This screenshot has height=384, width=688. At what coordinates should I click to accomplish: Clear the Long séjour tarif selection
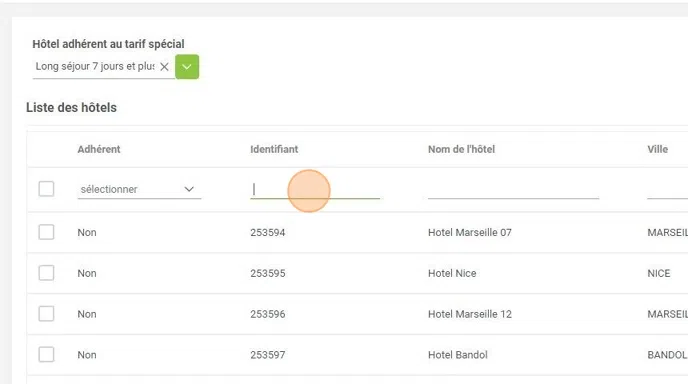click(x=165, y=67)
